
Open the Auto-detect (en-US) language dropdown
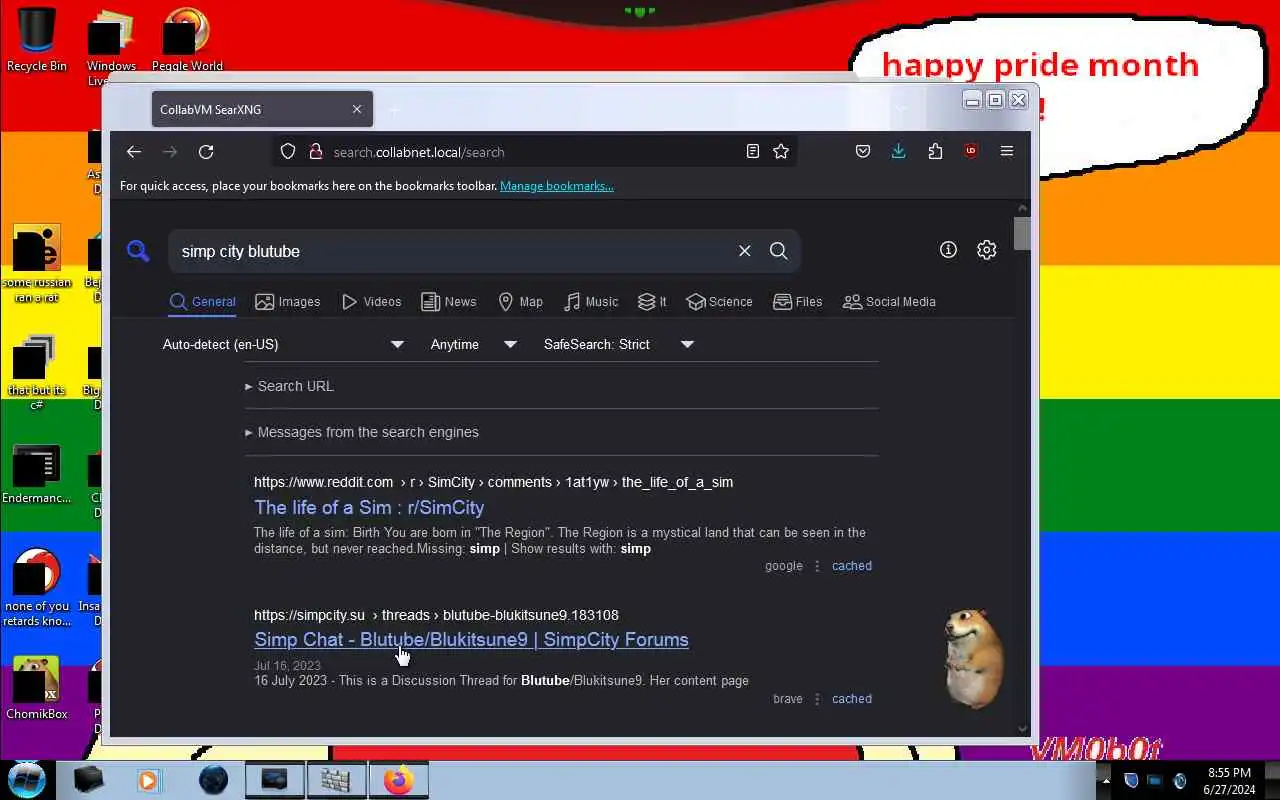click(284, 344)
